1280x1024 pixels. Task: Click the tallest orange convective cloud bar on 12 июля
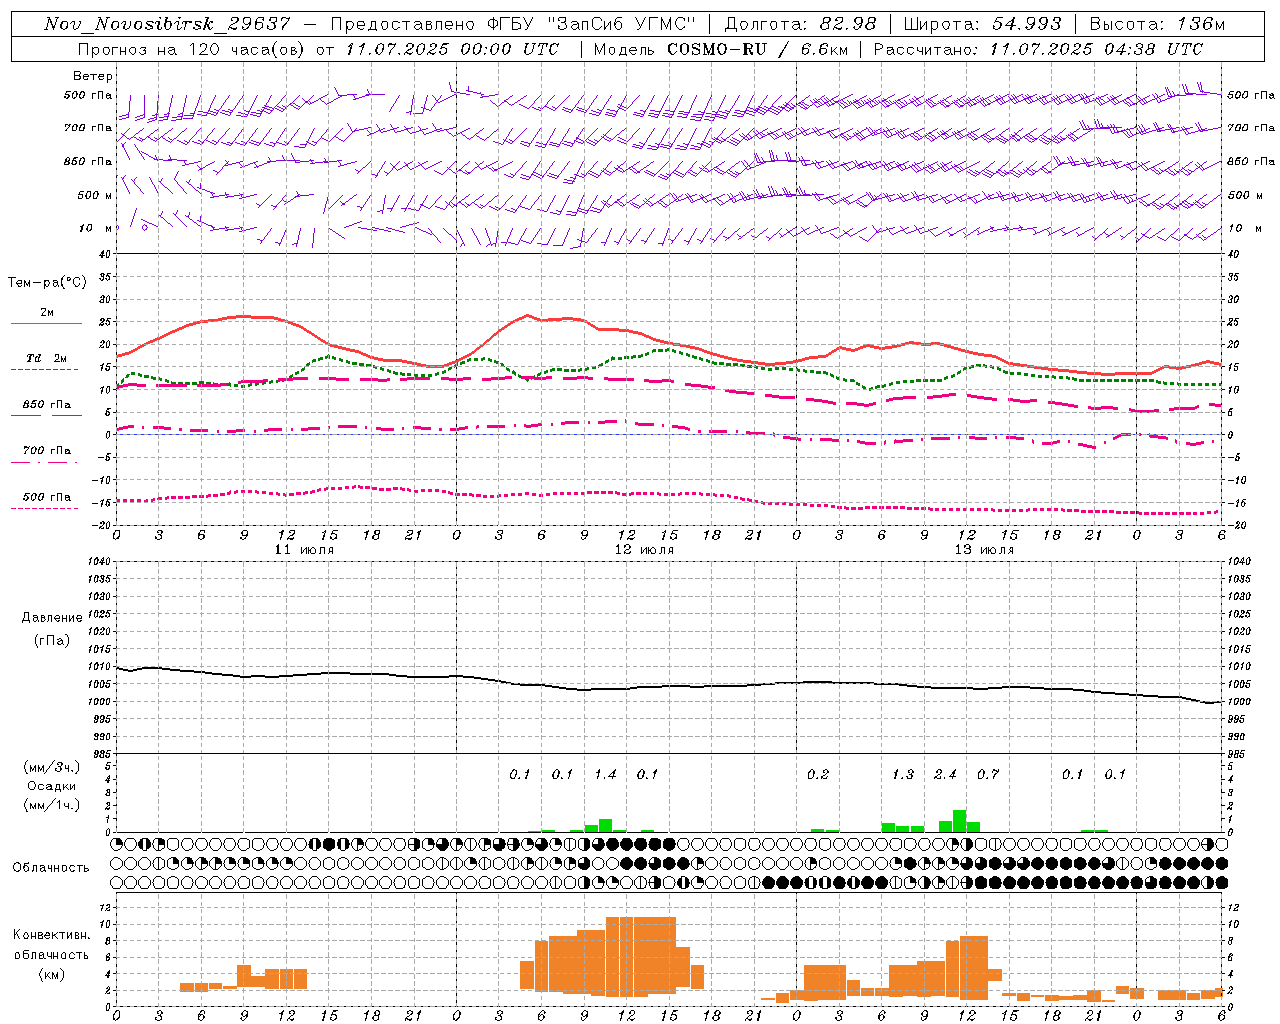tap(640, 957)
